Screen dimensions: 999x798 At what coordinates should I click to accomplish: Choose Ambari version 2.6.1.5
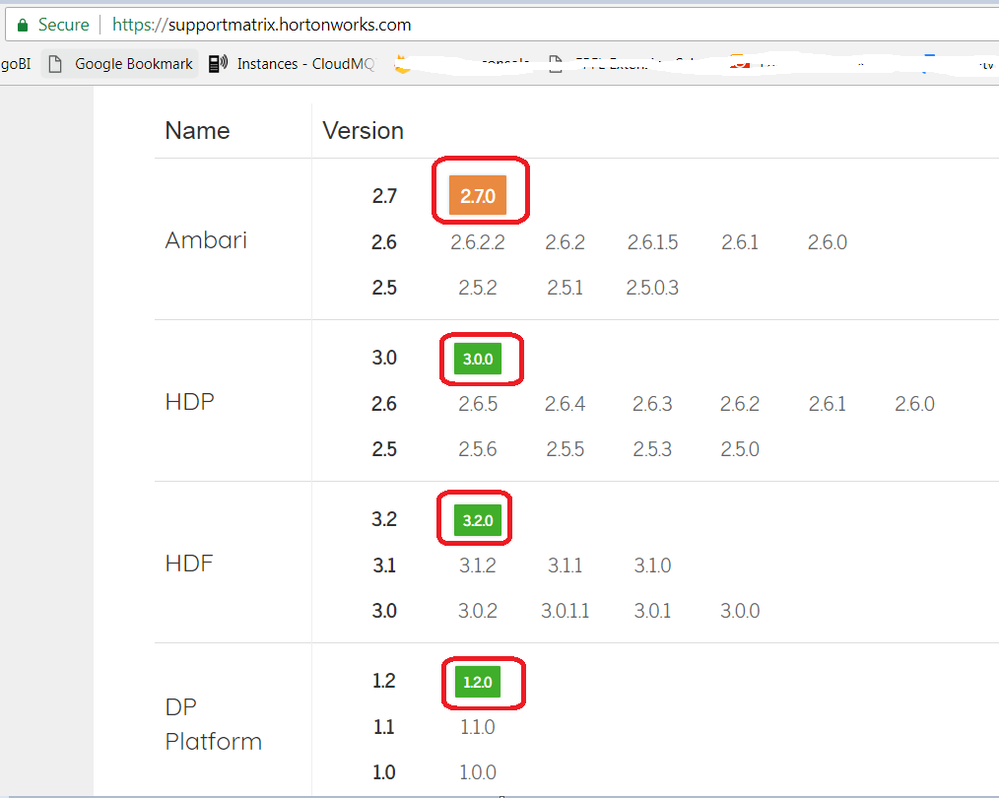click(652, 242)
